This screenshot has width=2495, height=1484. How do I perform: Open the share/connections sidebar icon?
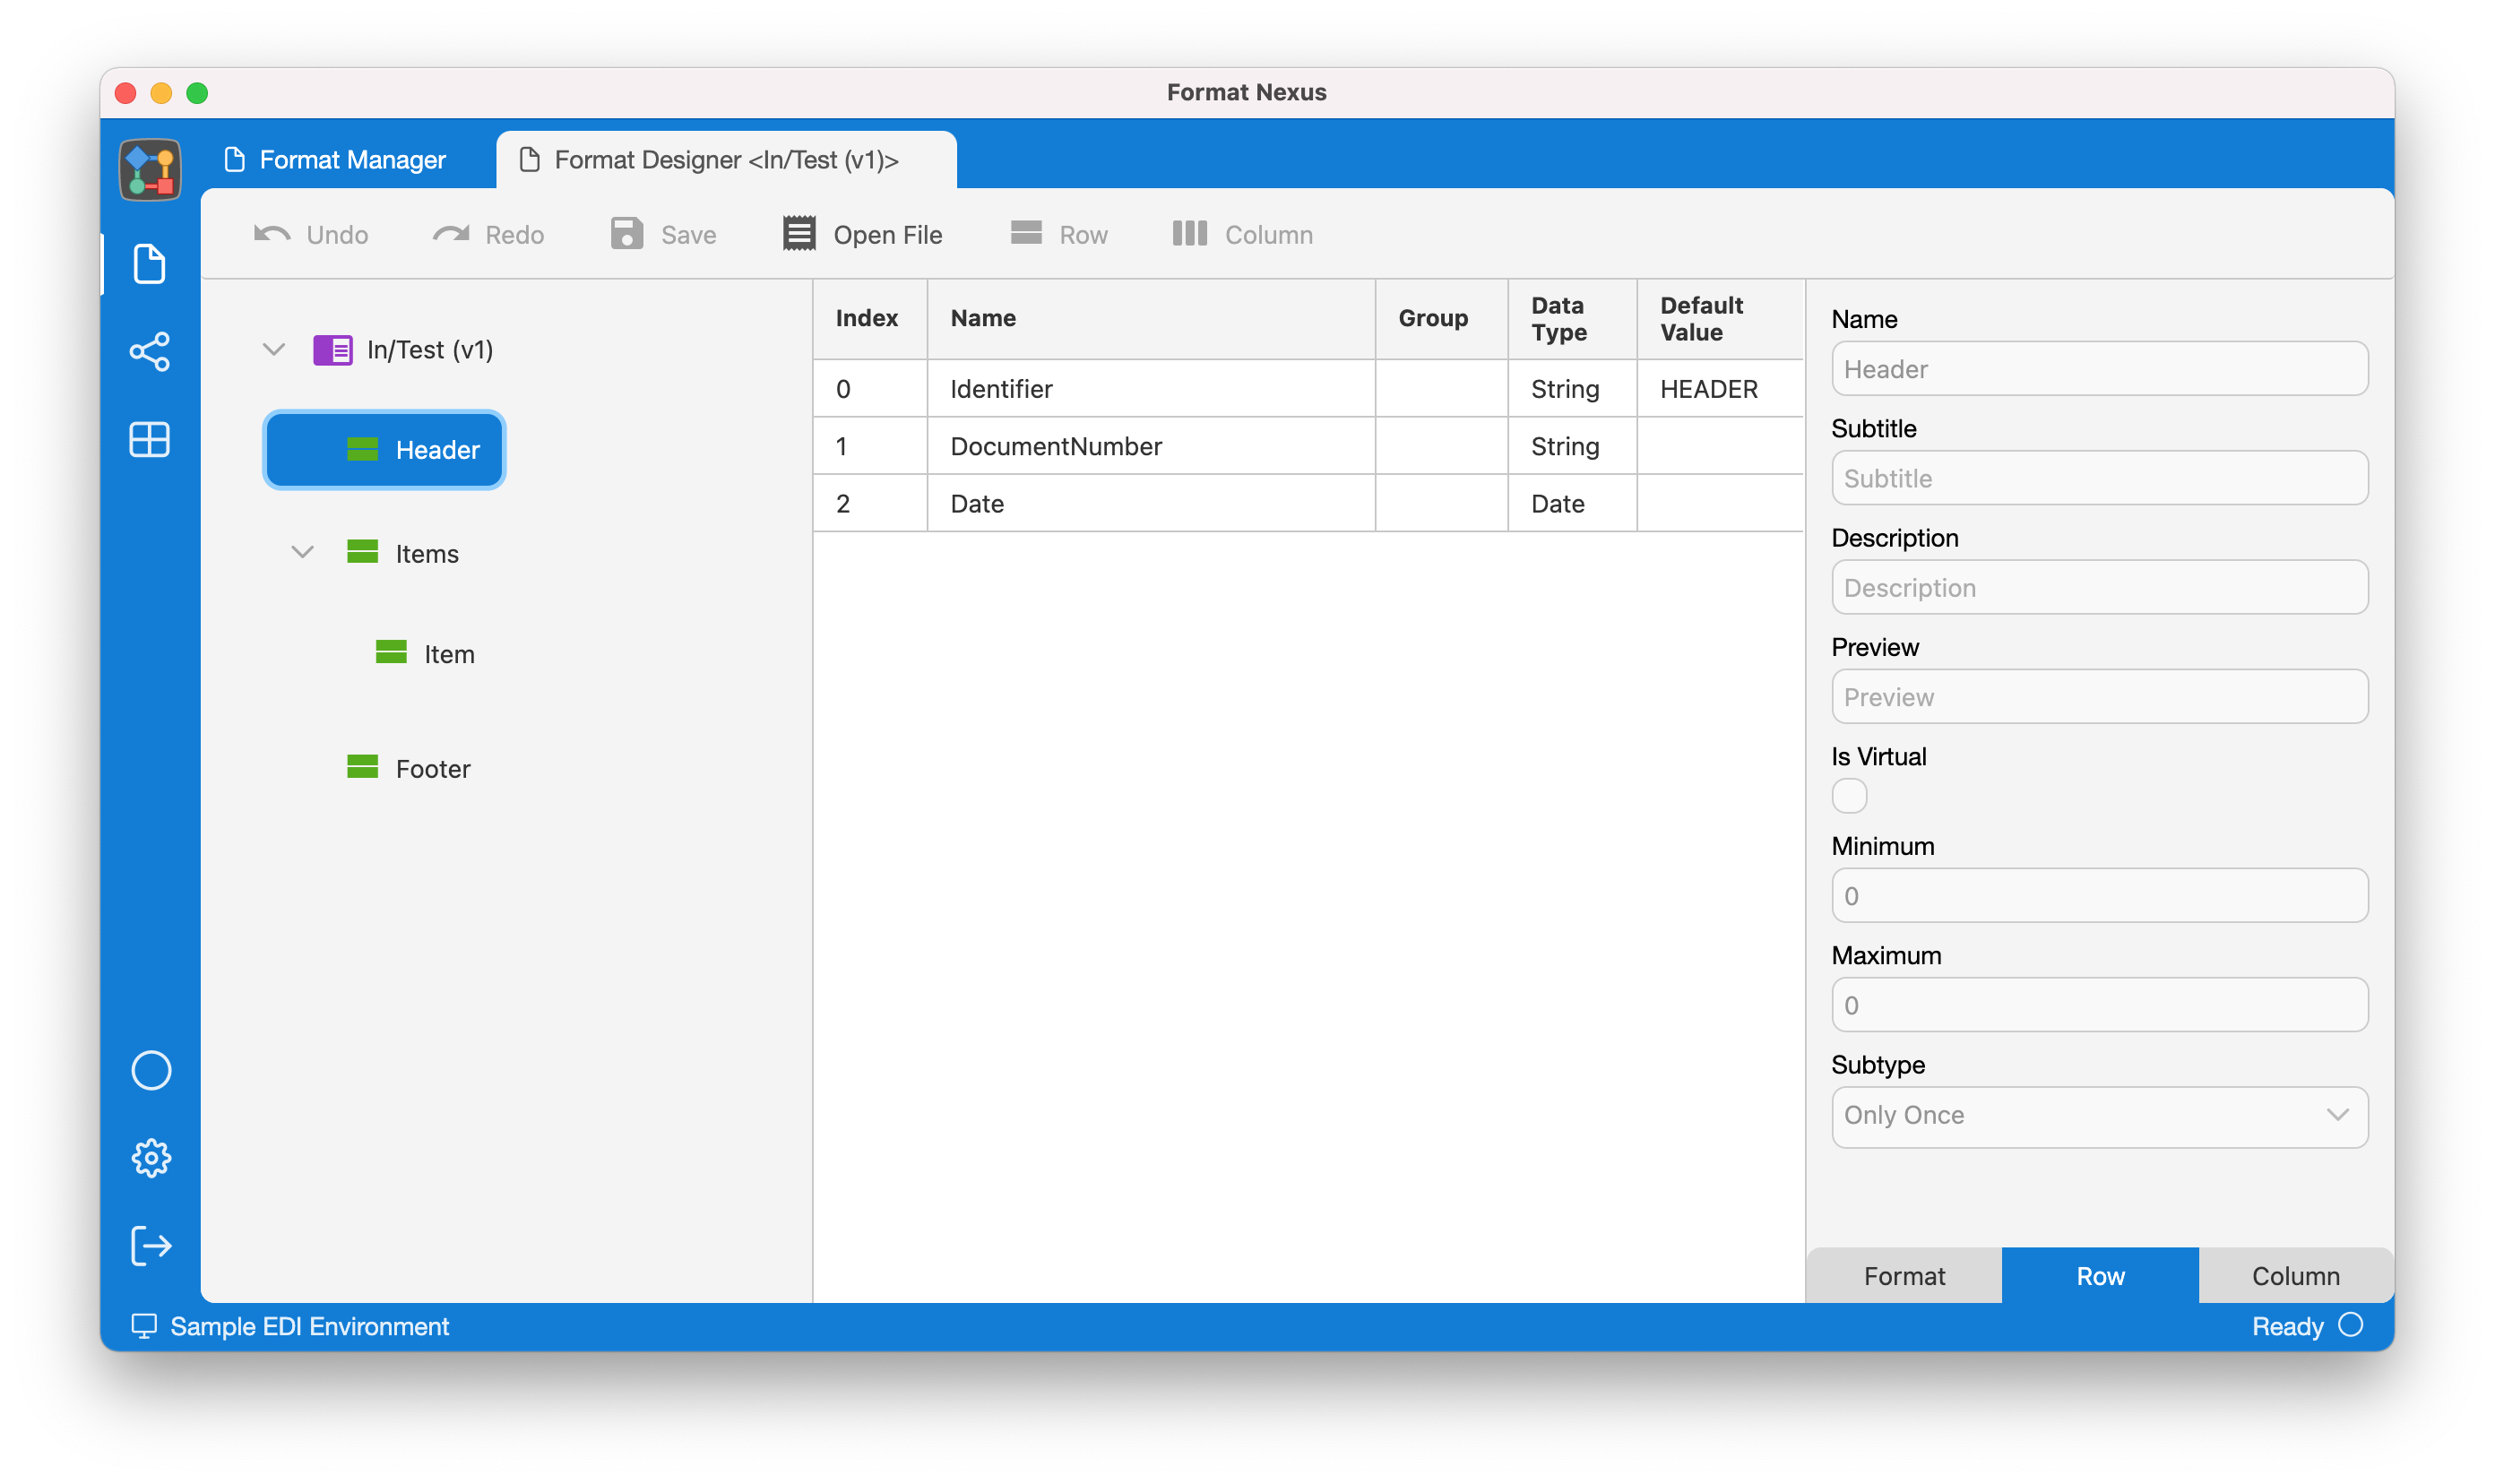(x=150, y=352)
